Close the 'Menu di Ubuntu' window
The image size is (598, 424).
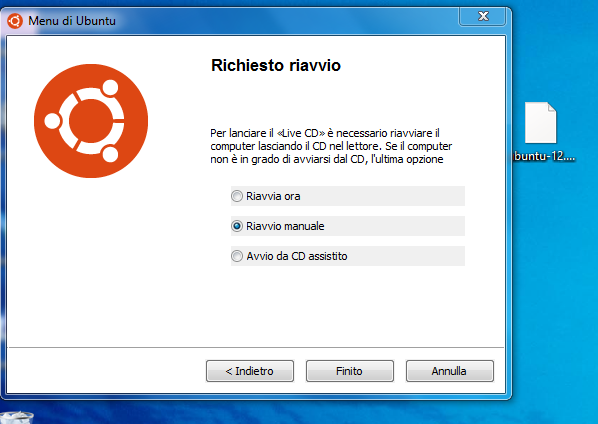[x=483, y=16]
